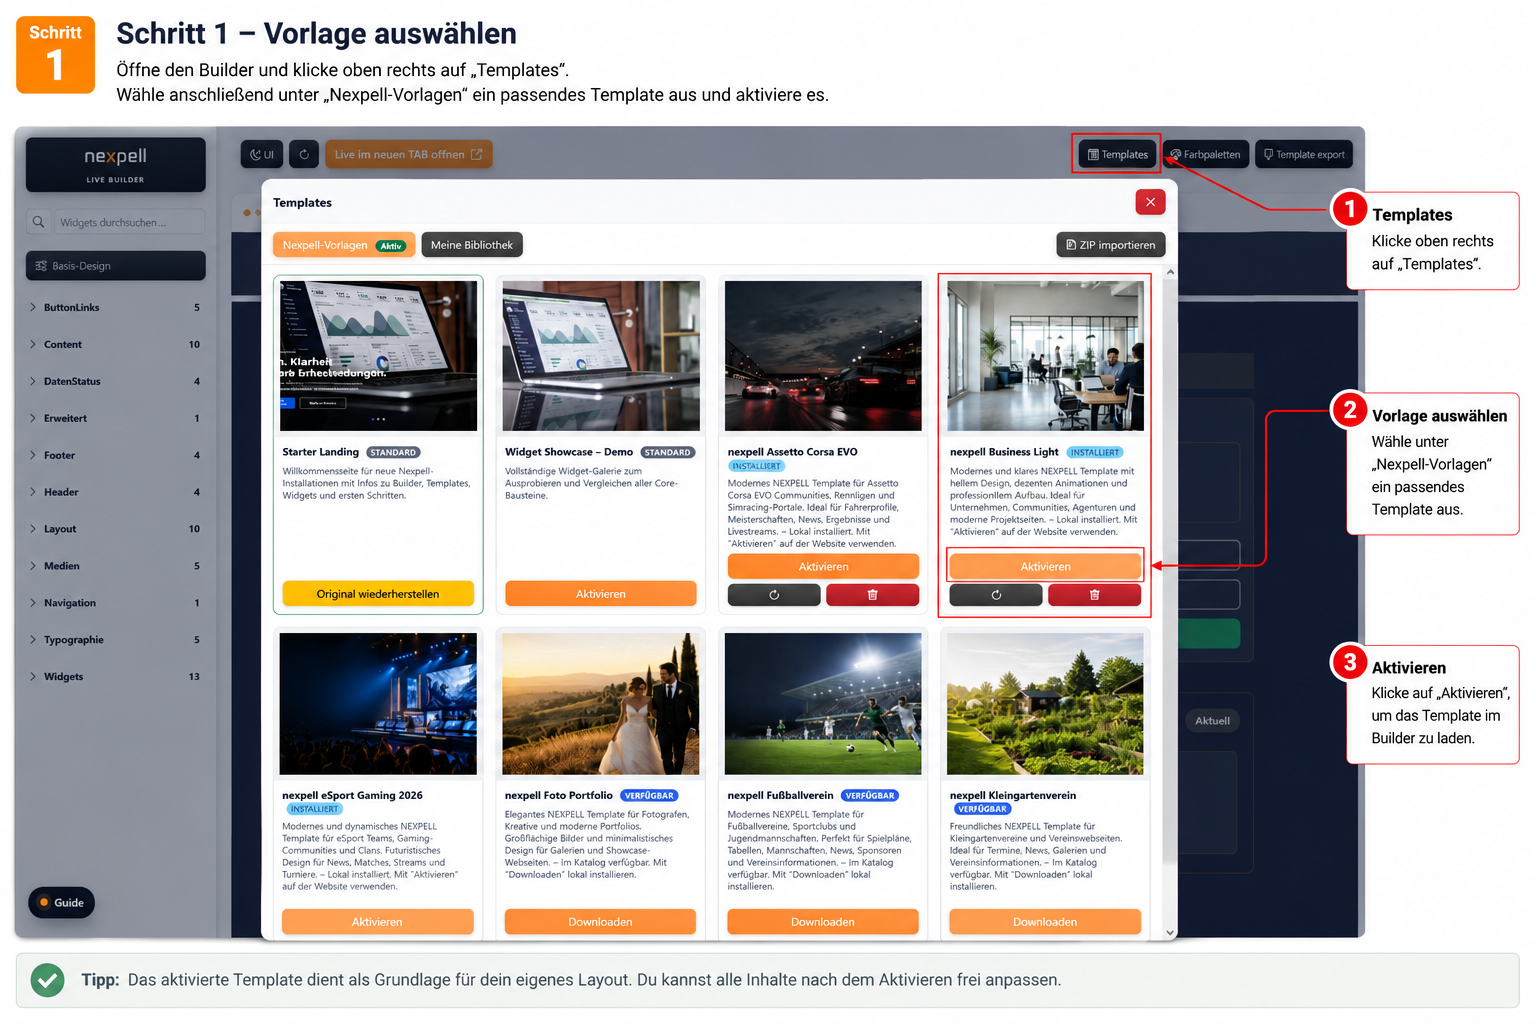Expand the Content category
Screen dimensions: 1536x1024
[116, 345]
